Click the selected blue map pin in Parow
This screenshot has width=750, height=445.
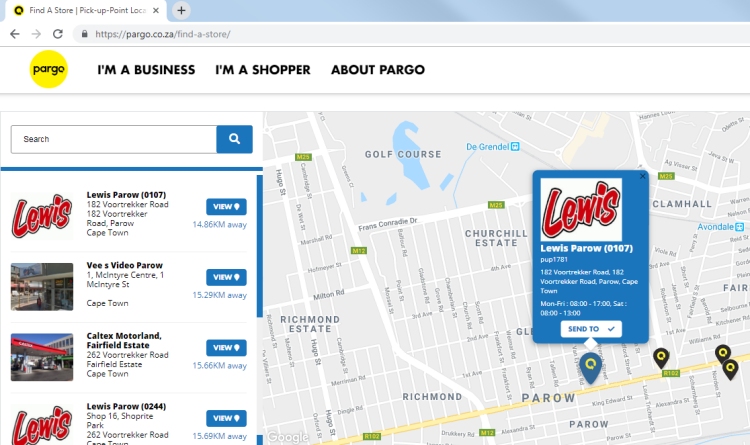coord(591,367)
